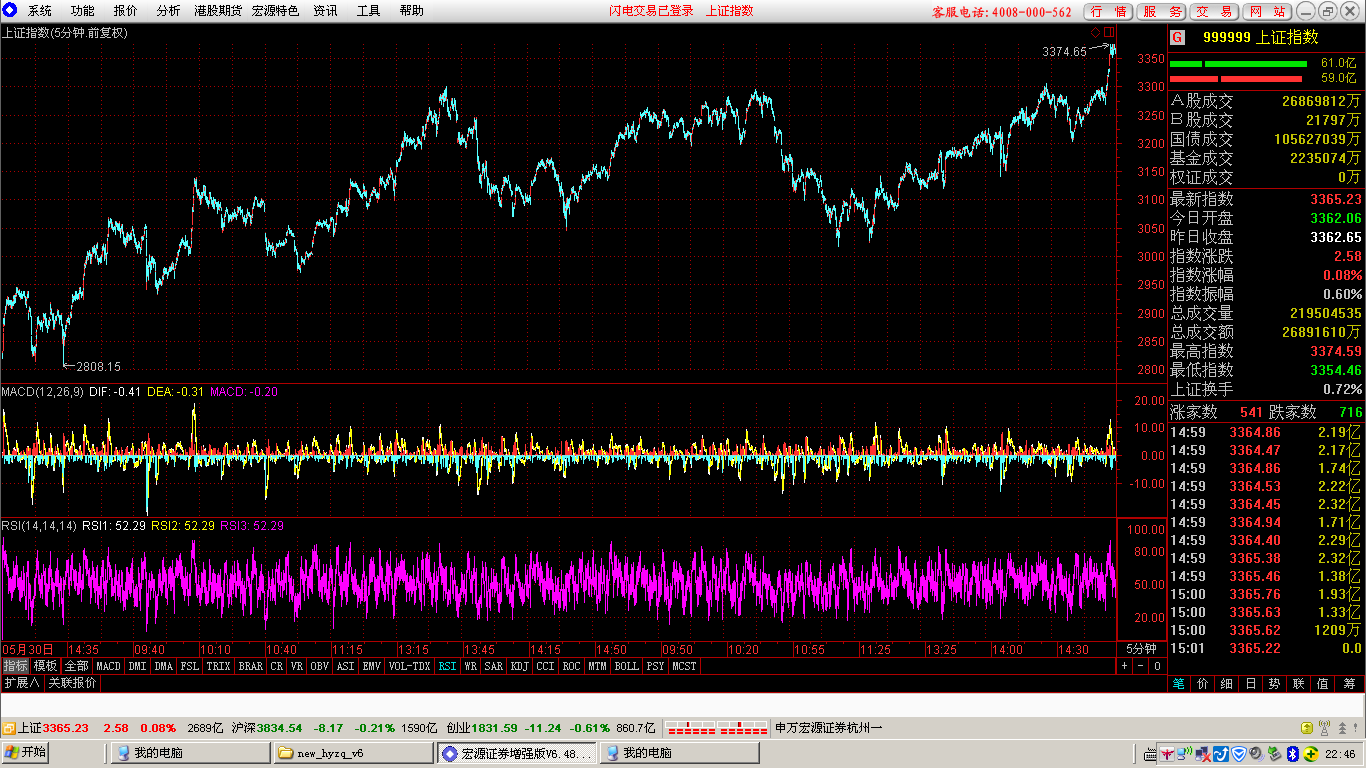This screenshot has width=1366, height=768.
Task: Open the 5分钟 period selector
Action: [1141, 649]
